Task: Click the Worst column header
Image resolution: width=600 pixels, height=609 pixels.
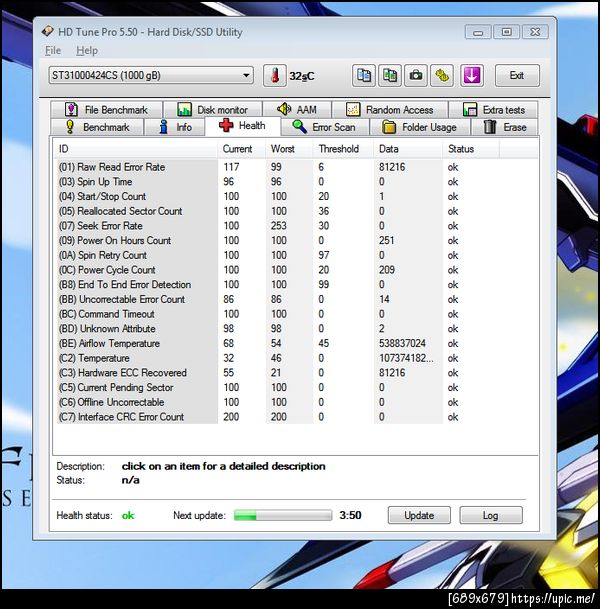Action: tap(289, 149)
